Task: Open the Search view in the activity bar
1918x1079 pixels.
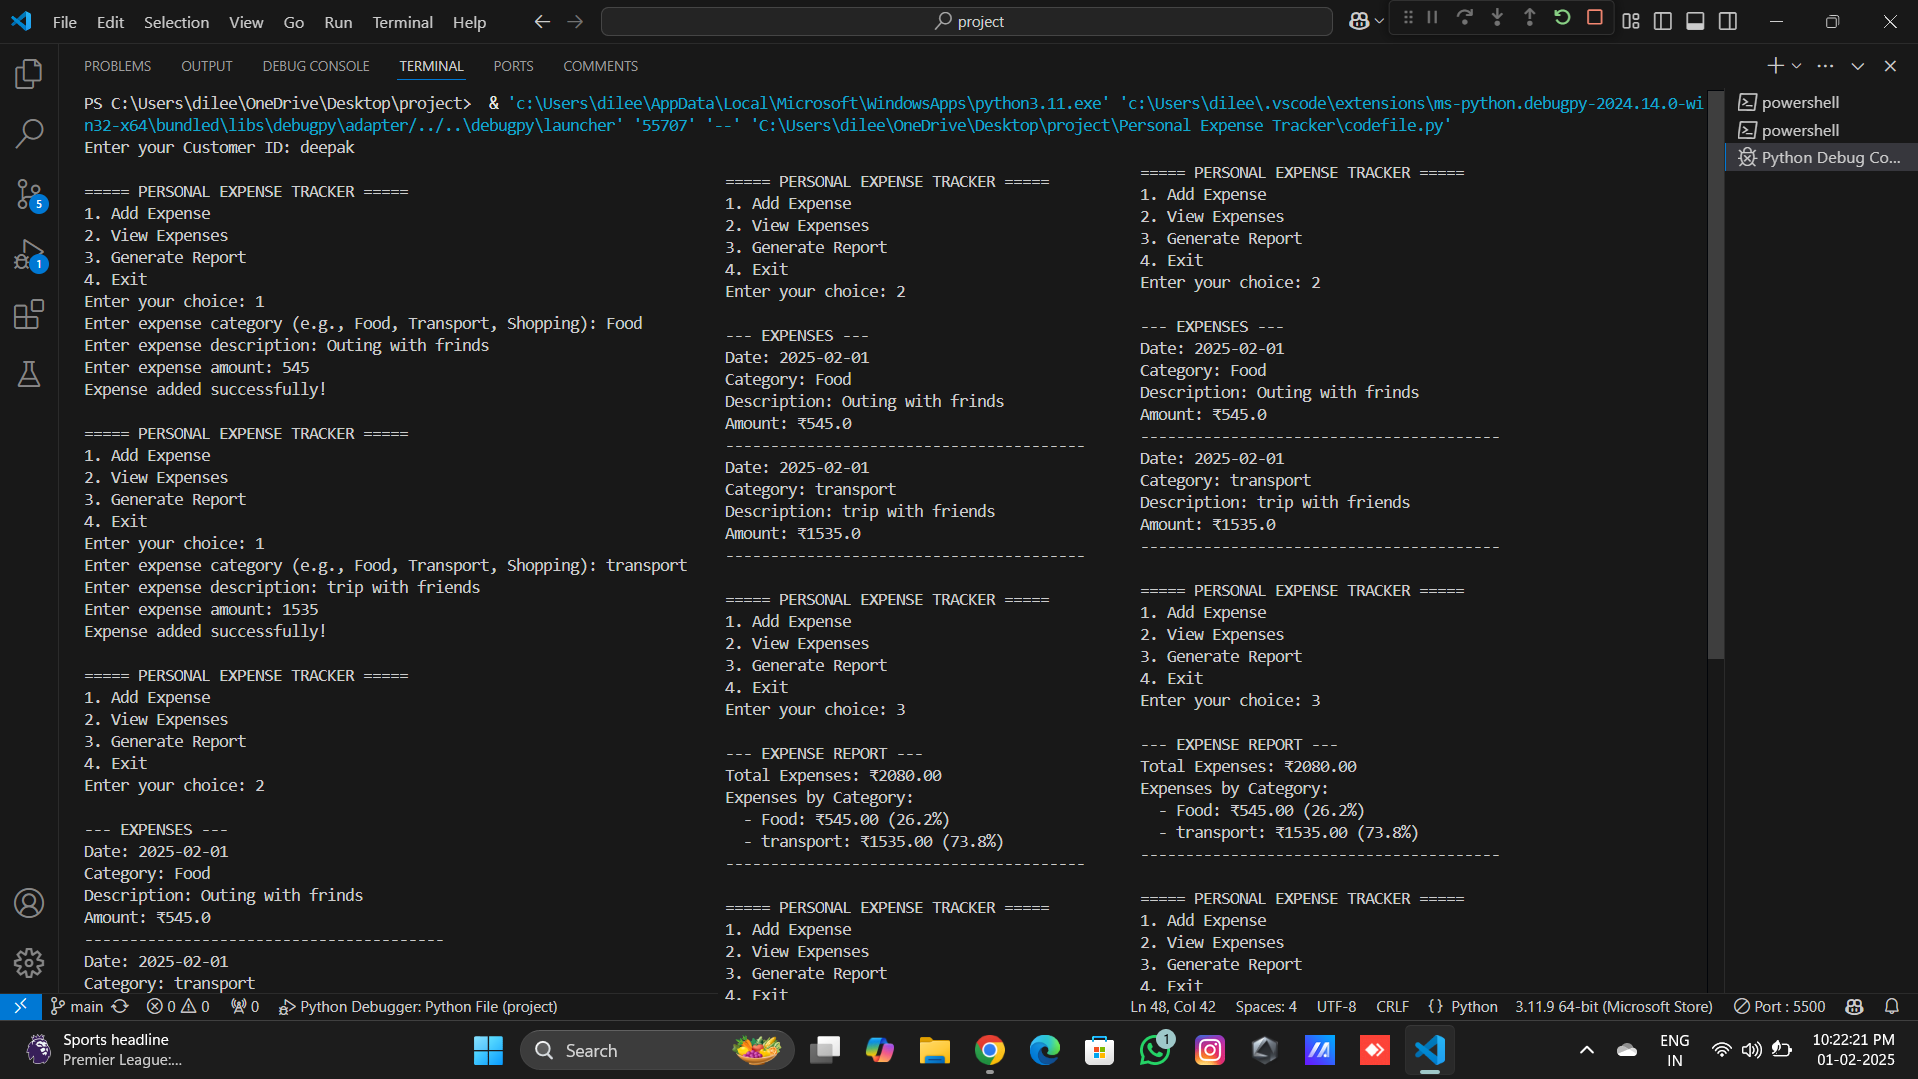Action: [x=29, y=133]
